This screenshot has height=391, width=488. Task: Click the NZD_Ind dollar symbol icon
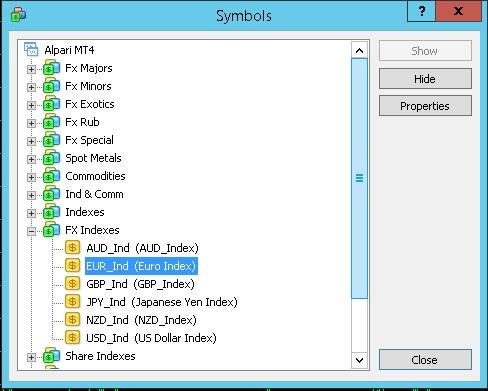(x=72, y=320)
